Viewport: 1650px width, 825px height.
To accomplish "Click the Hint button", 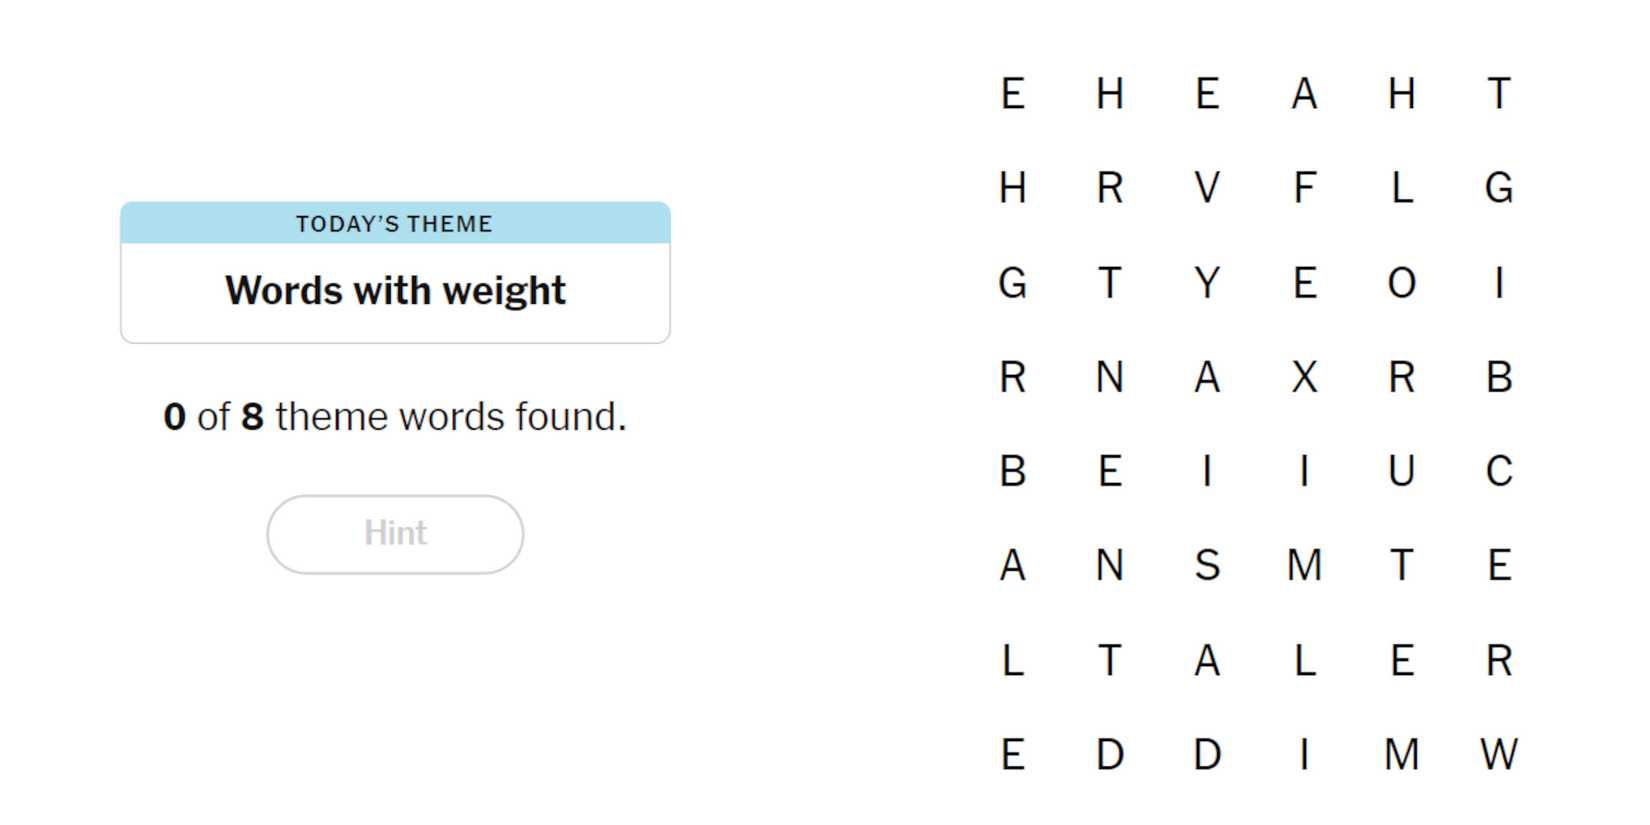I will click(395, 534).
